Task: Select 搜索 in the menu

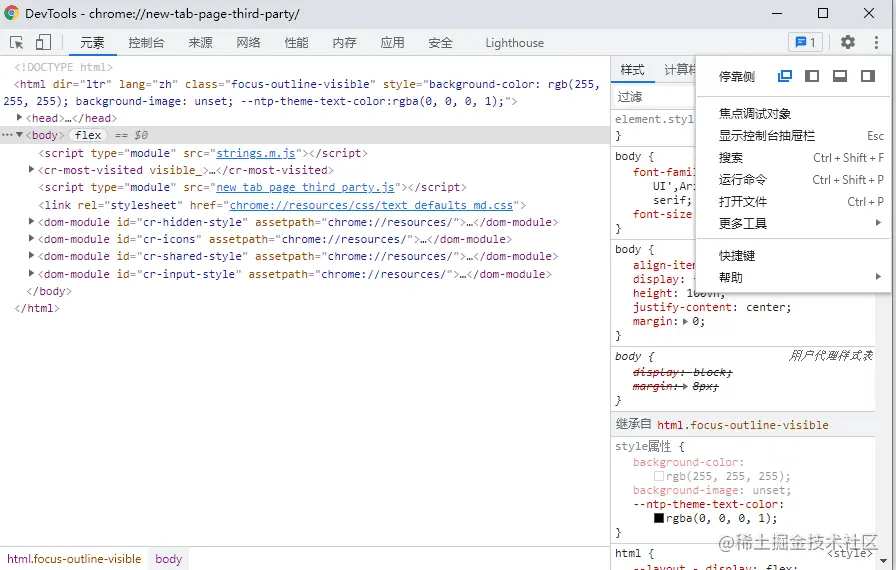Action: click(794, 158)
